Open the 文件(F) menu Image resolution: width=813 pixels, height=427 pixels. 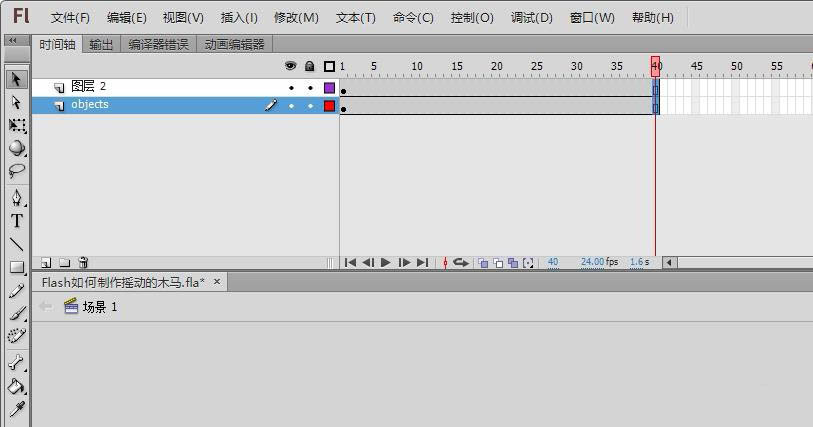point(71,18)
